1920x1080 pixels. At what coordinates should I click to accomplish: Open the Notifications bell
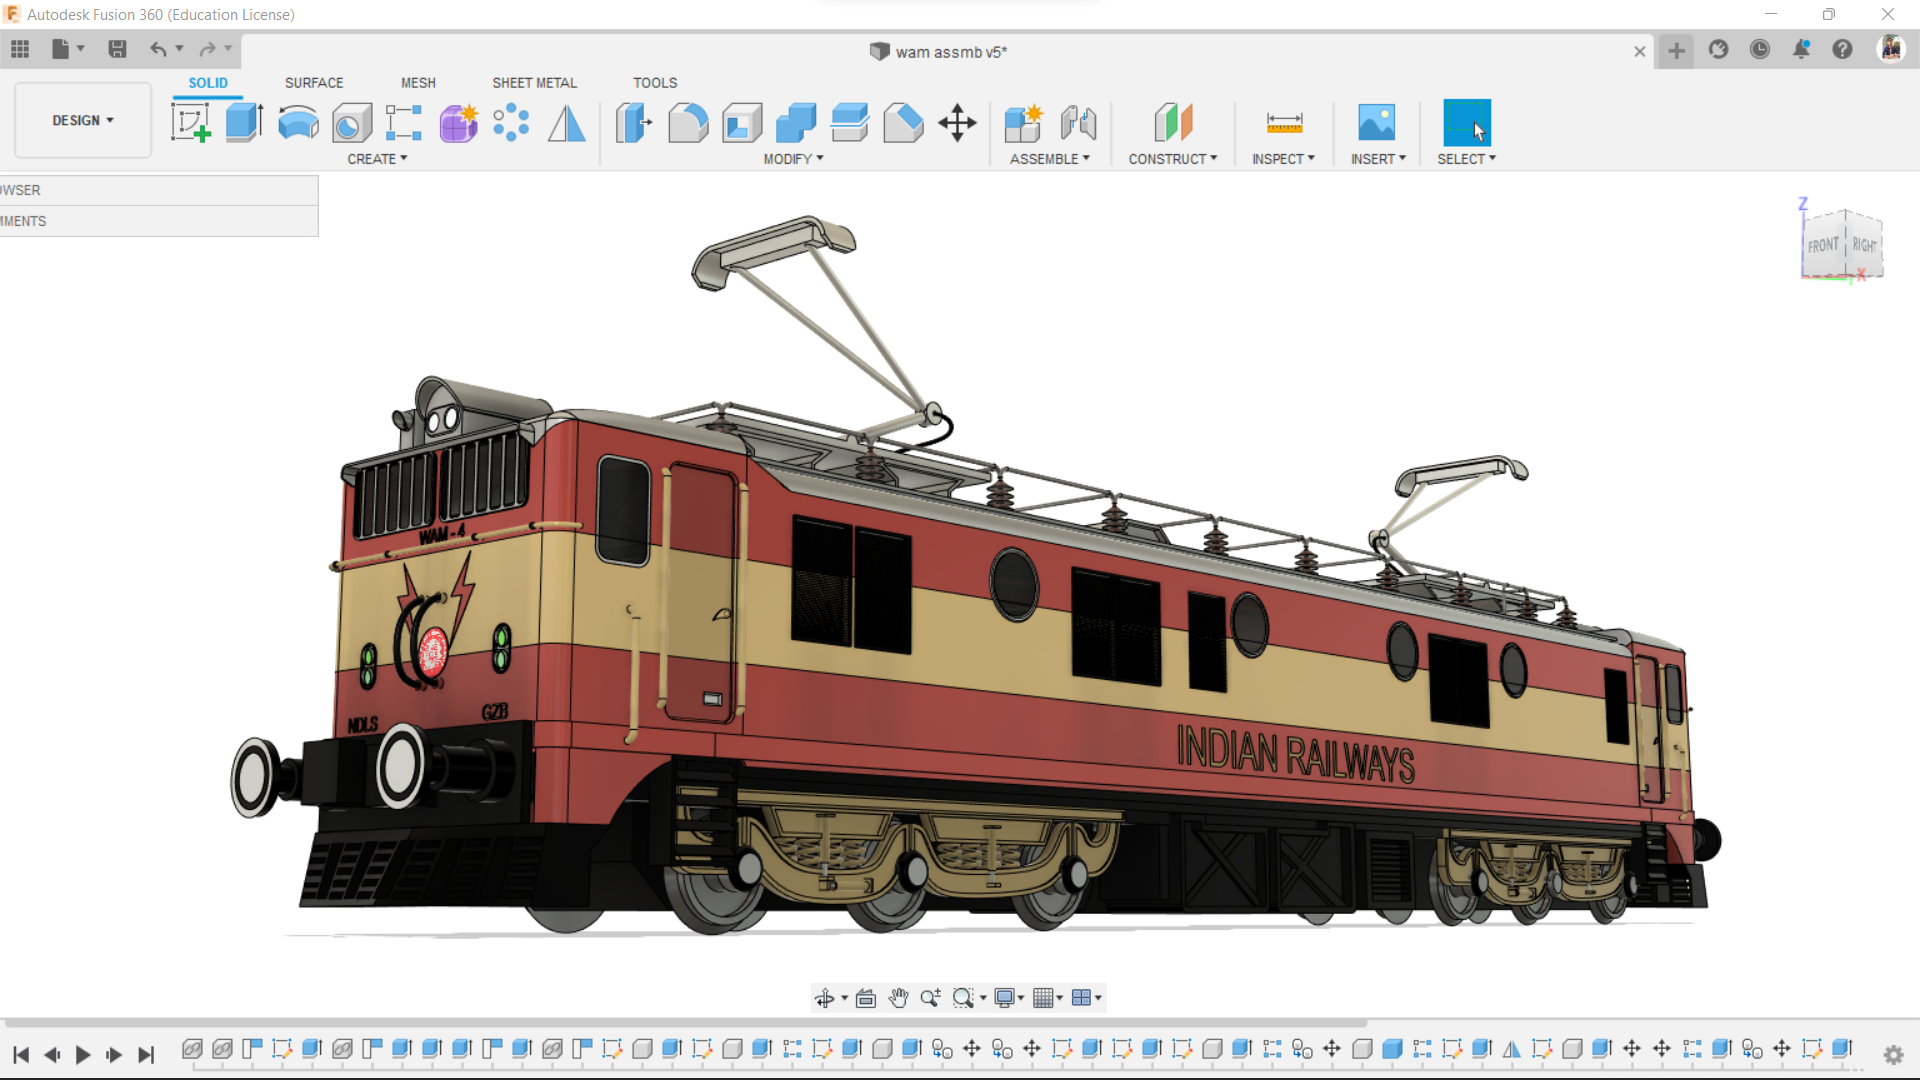point(1801,49)
